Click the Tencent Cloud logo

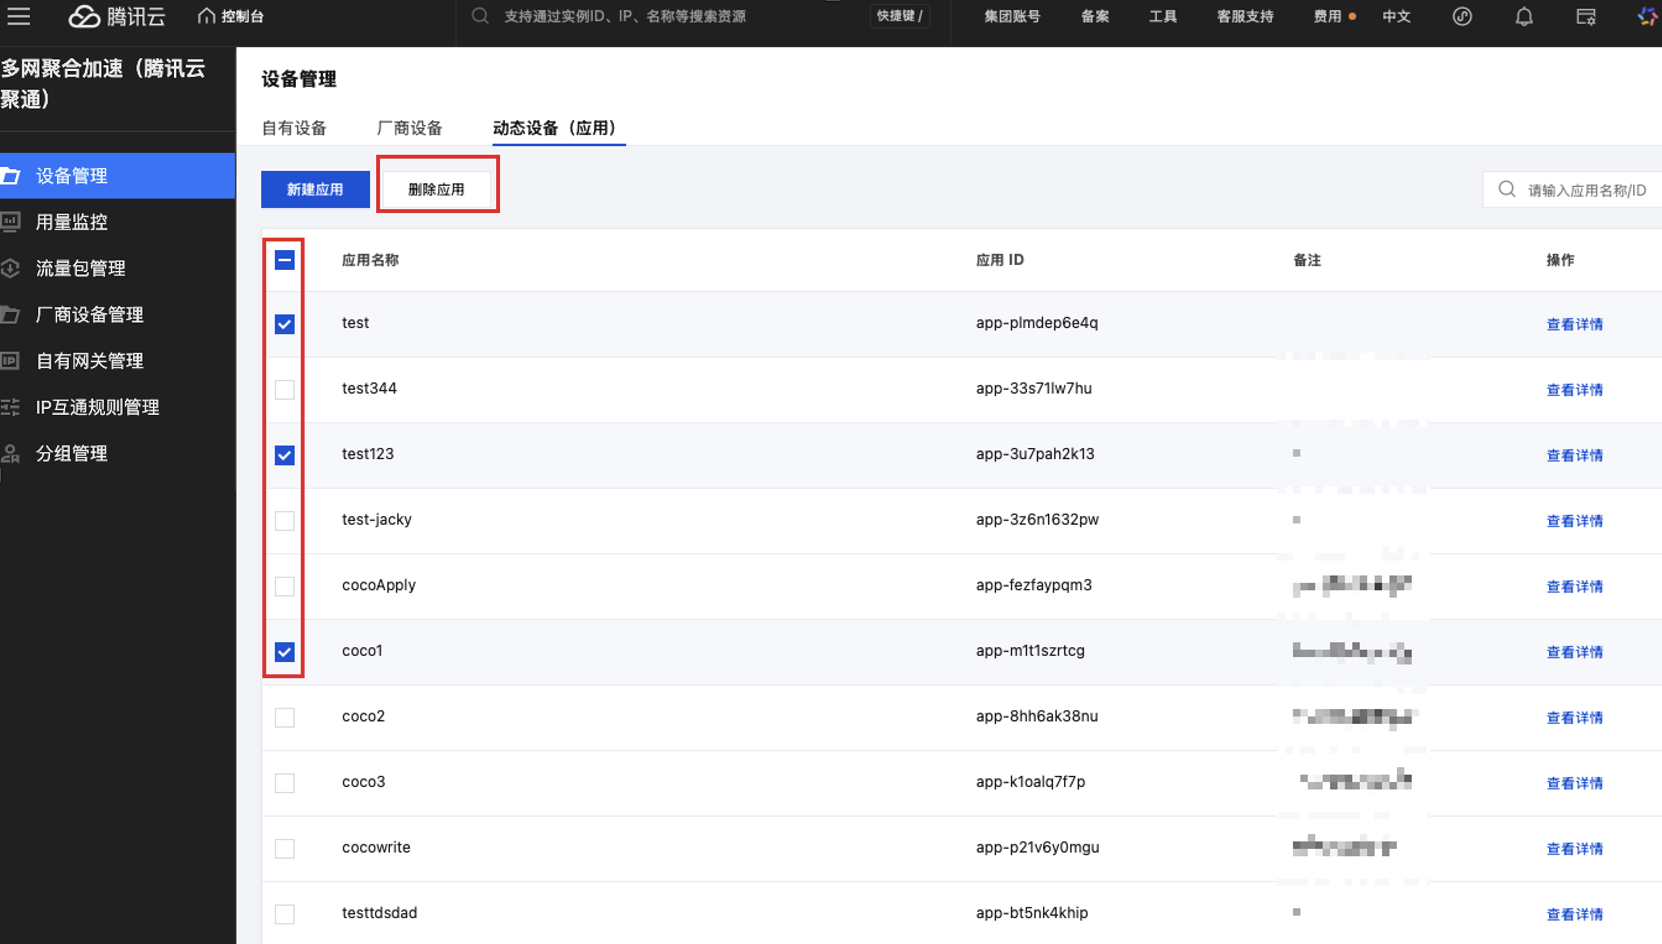pyautogui.click(x=116, y=16)
